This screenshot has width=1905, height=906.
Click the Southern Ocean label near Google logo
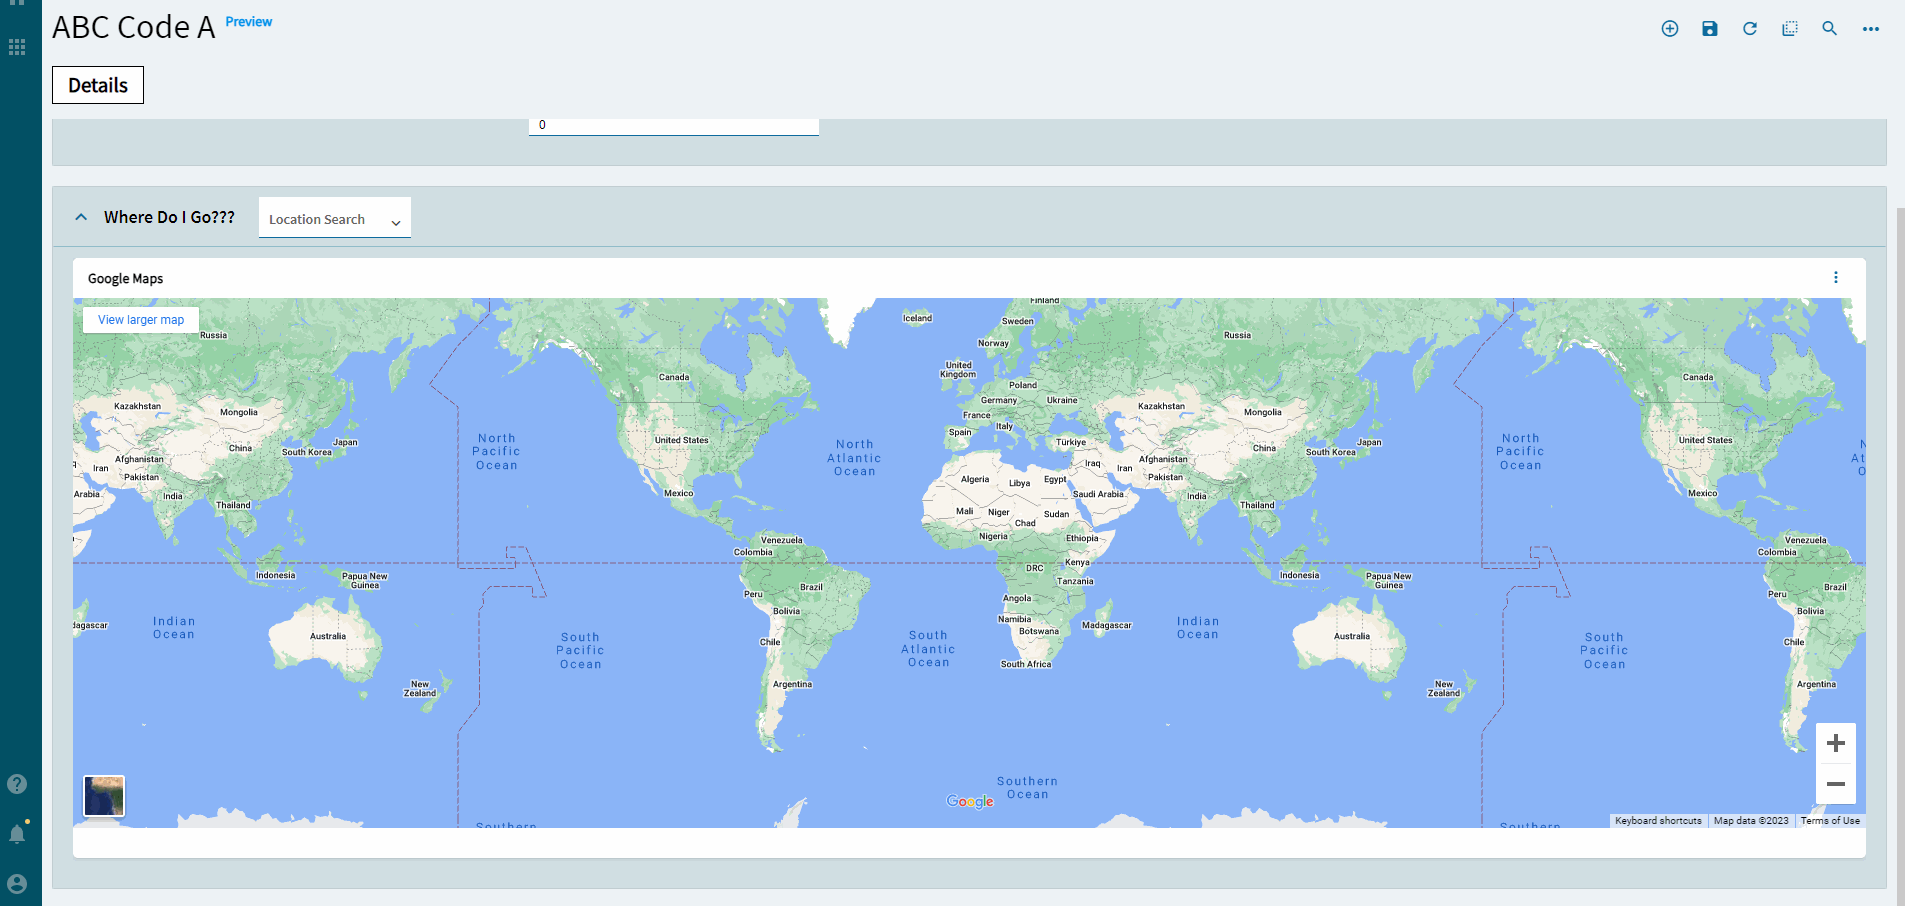(x=1027, y=788)
